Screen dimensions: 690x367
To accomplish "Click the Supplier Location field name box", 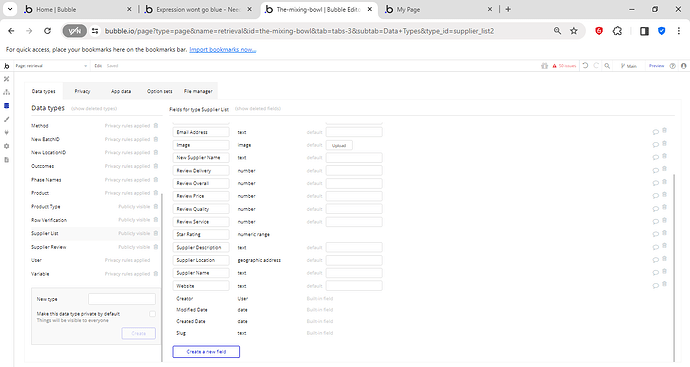I will (x=201, y=260).
